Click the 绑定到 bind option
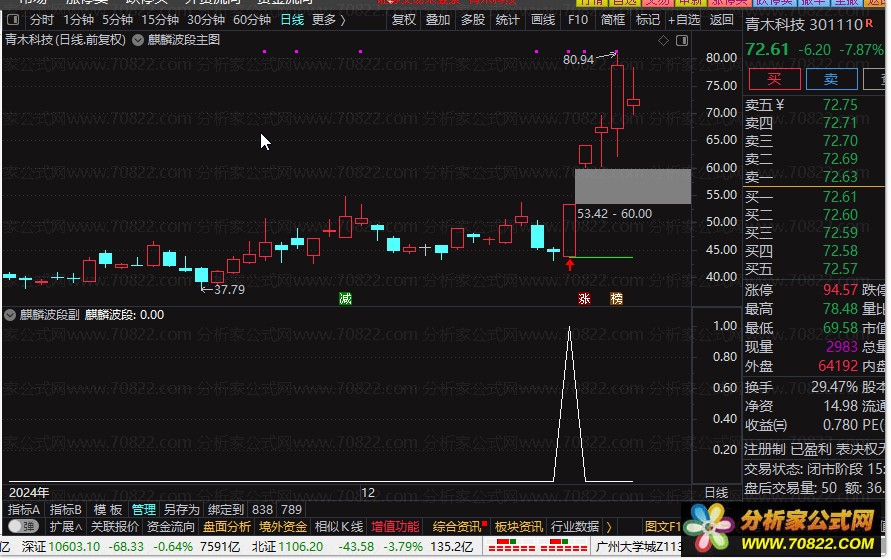Viewport: 891px width, 560px height. (x=226, y=509)
